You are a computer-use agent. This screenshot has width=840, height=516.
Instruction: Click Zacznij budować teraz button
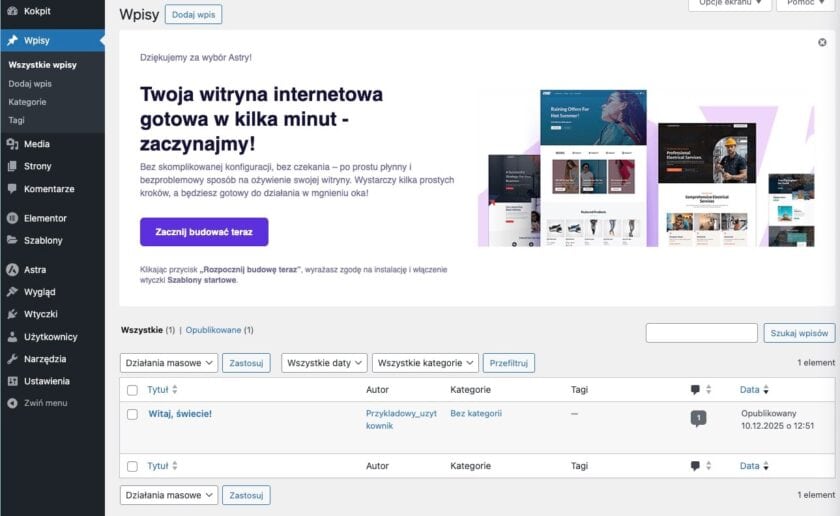pyautogui.click(x=204, y=232)
